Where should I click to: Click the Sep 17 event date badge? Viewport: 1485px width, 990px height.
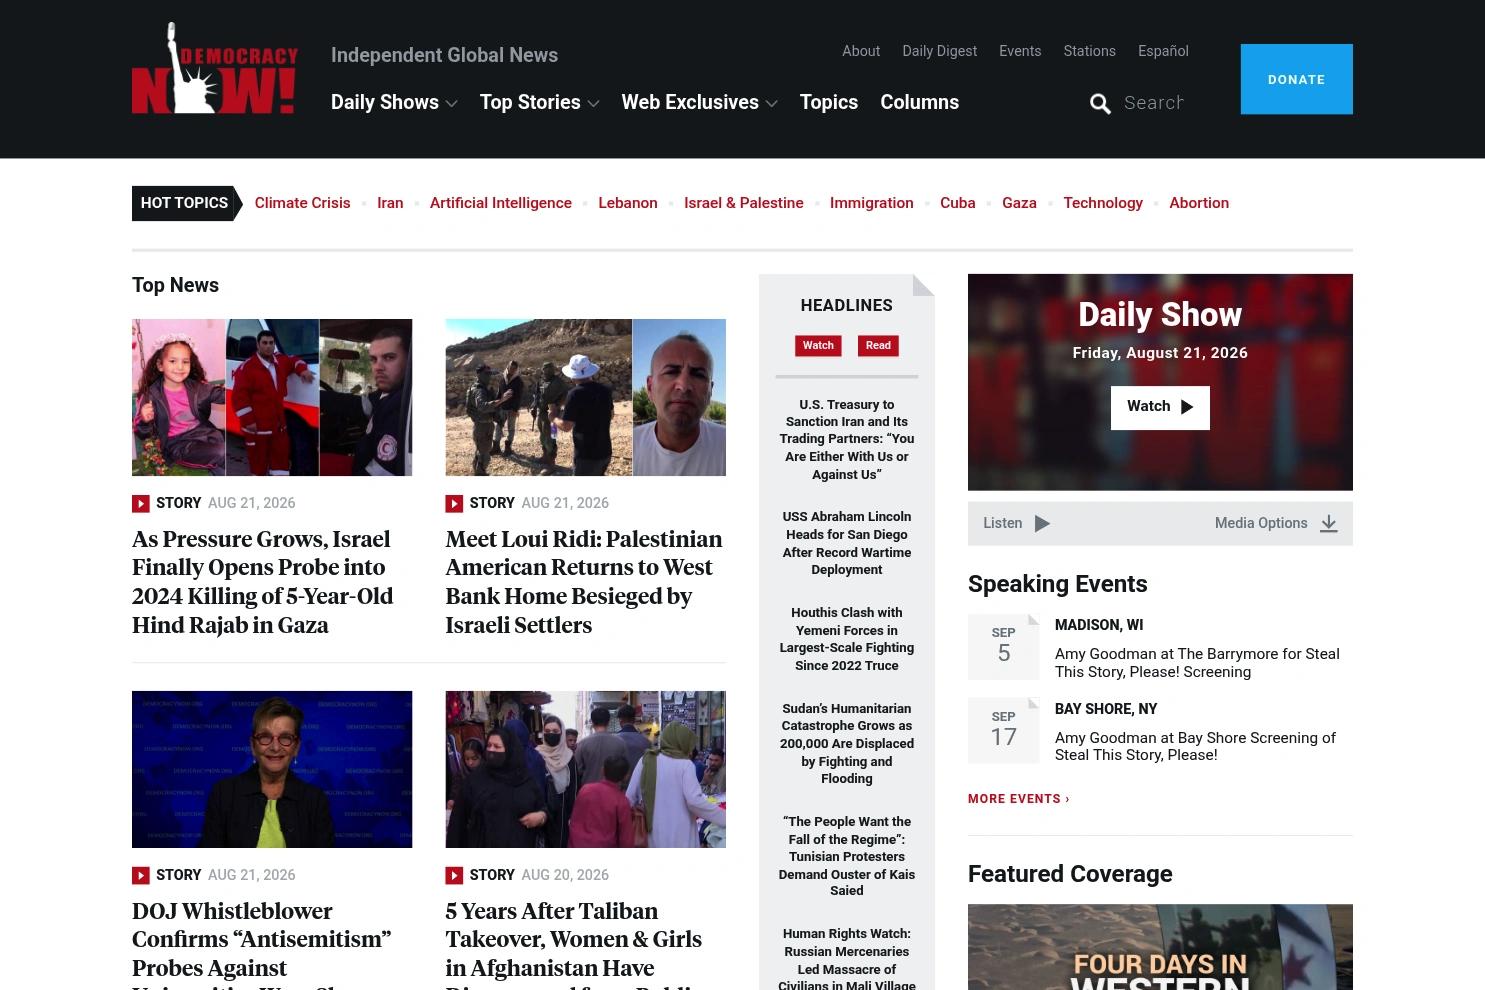[1004, 731]
